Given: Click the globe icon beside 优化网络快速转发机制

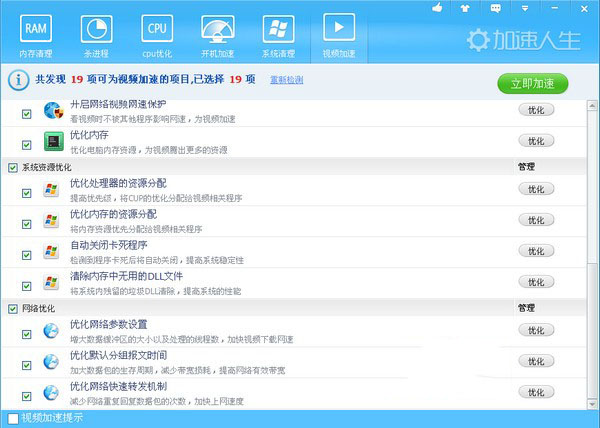Looking at the screenshot, I should tap(51, 393).
